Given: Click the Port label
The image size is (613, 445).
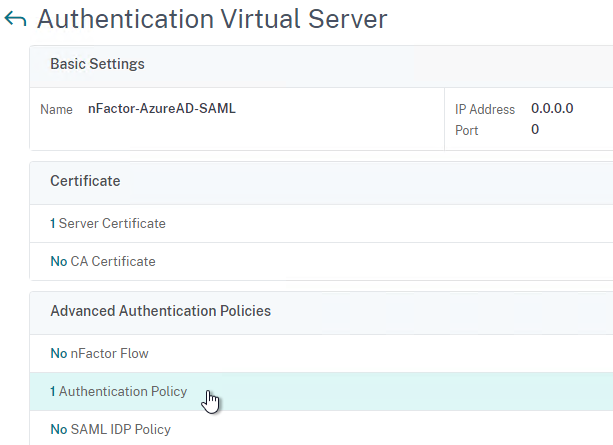Looking at the screenshot, I should tap(466, 130).
